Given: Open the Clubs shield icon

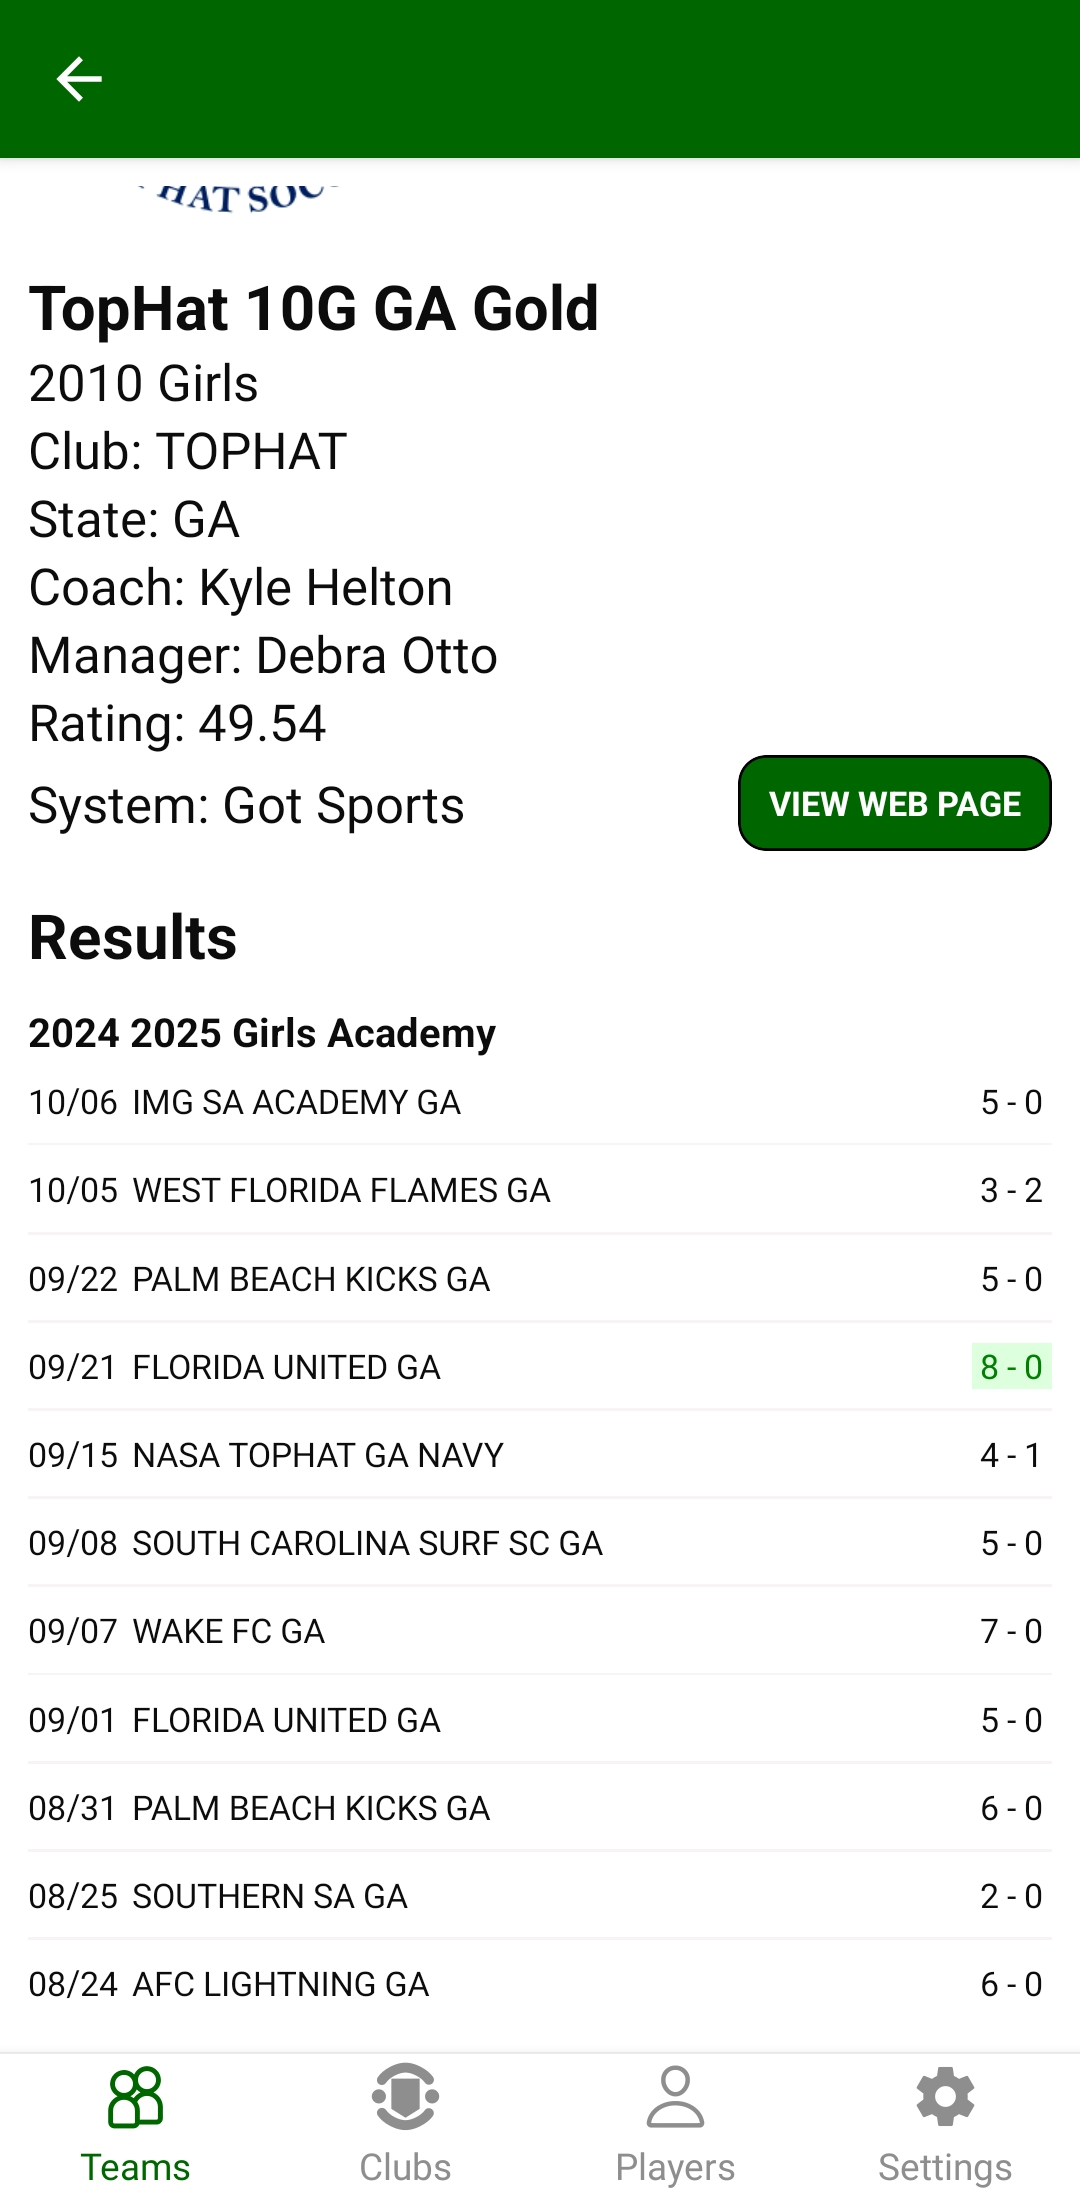Looking at the screenshot, I should click(405, 2097).
